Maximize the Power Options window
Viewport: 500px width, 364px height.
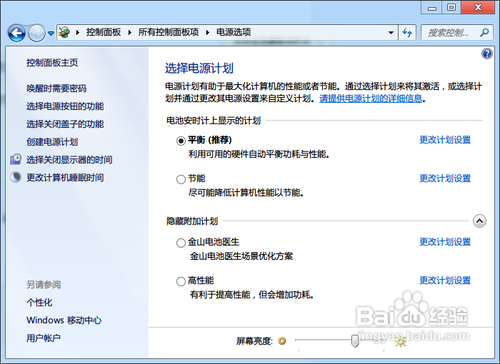click(x=452, y=7)
